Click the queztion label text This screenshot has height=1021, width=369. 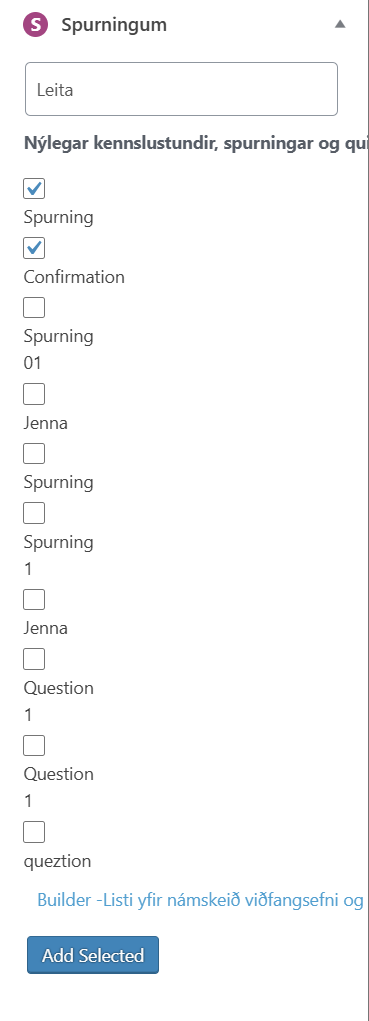pyautogui.click(x=57, y=861)
